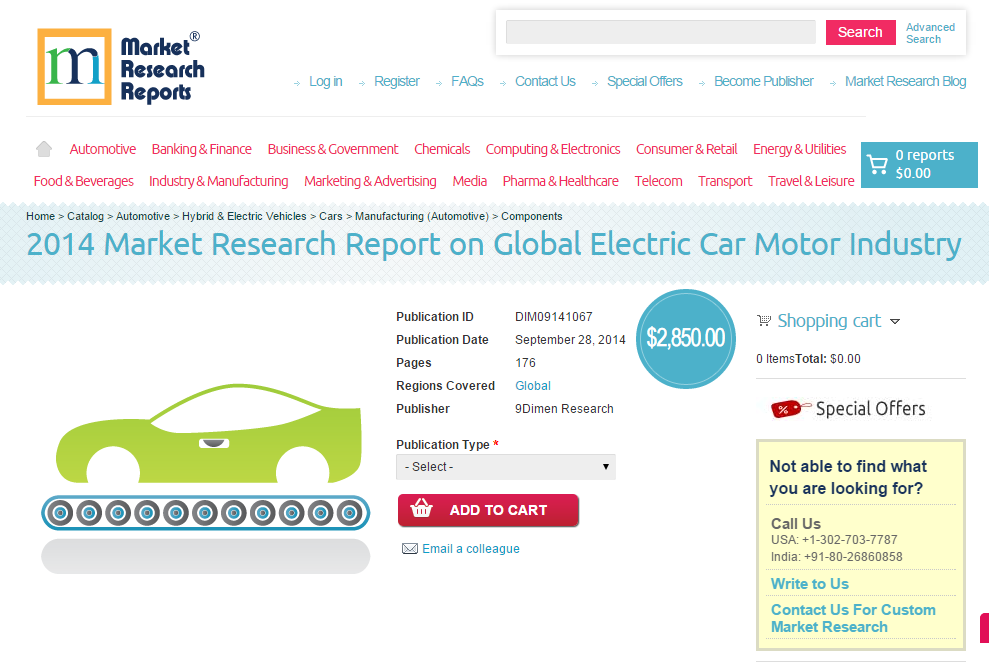Open the Publication Type select dropdown
Screen dimensions: 989x671
click(x=505, y=466)
